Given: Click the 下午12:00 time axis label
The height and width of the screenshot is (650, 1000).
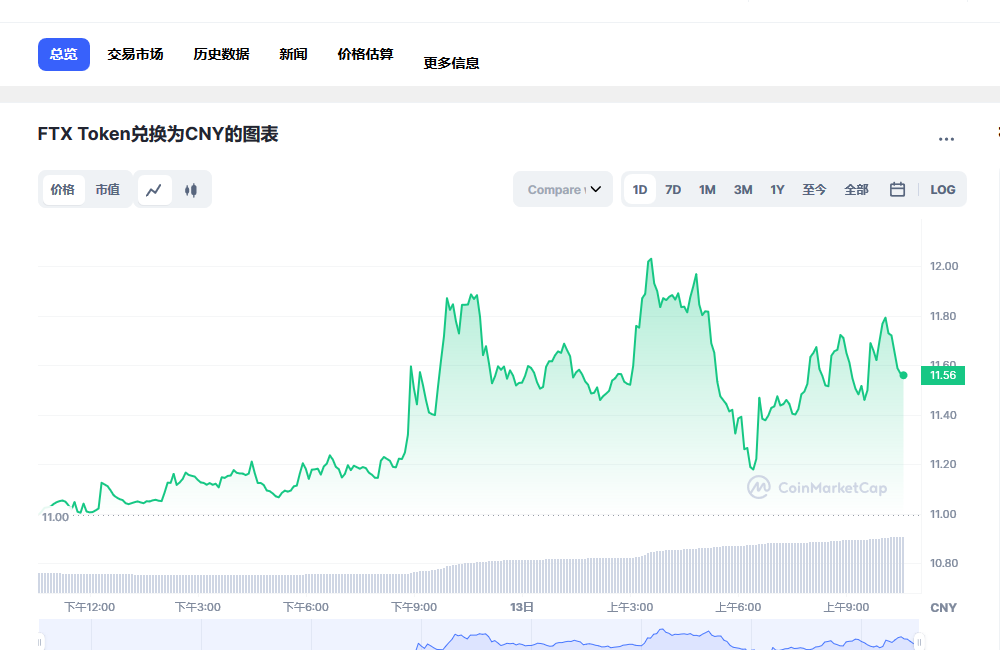Looking at the screenshot, I should point(89,607).
